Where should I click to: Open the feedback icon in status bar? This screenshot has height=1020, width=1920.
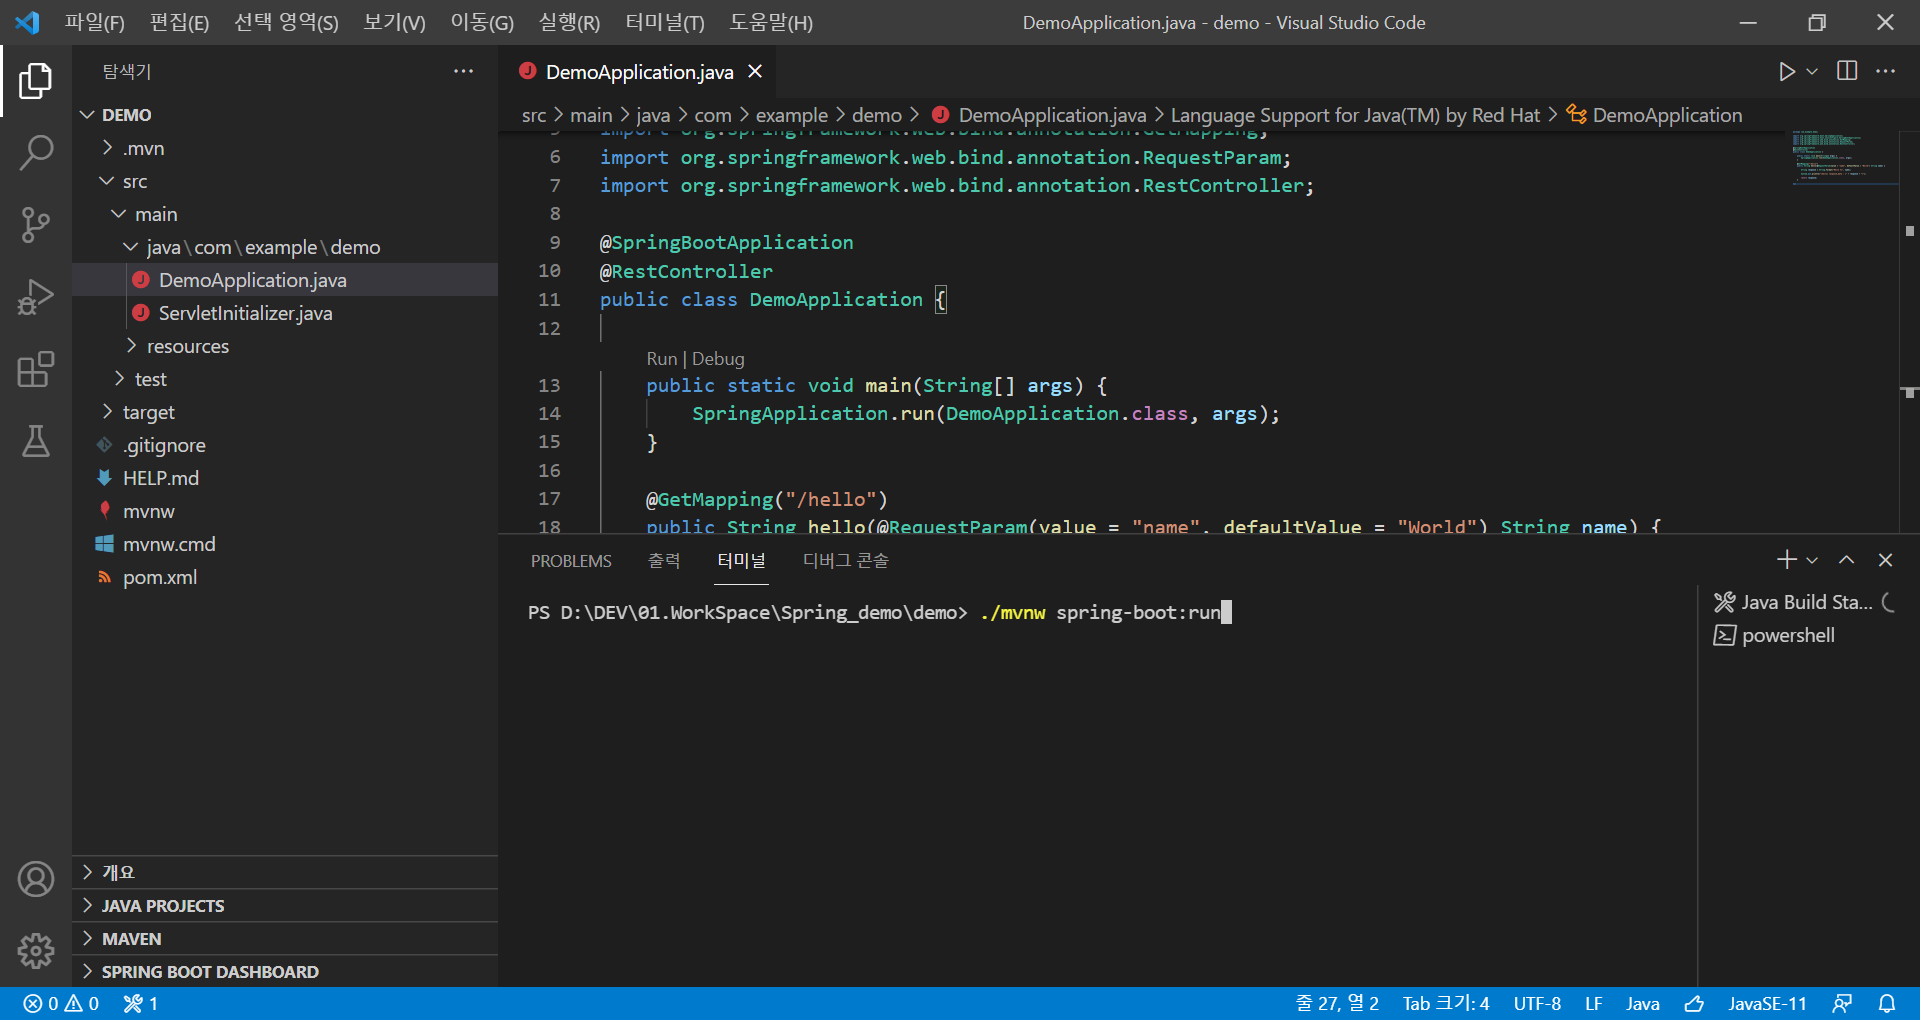point(1842,1003)
